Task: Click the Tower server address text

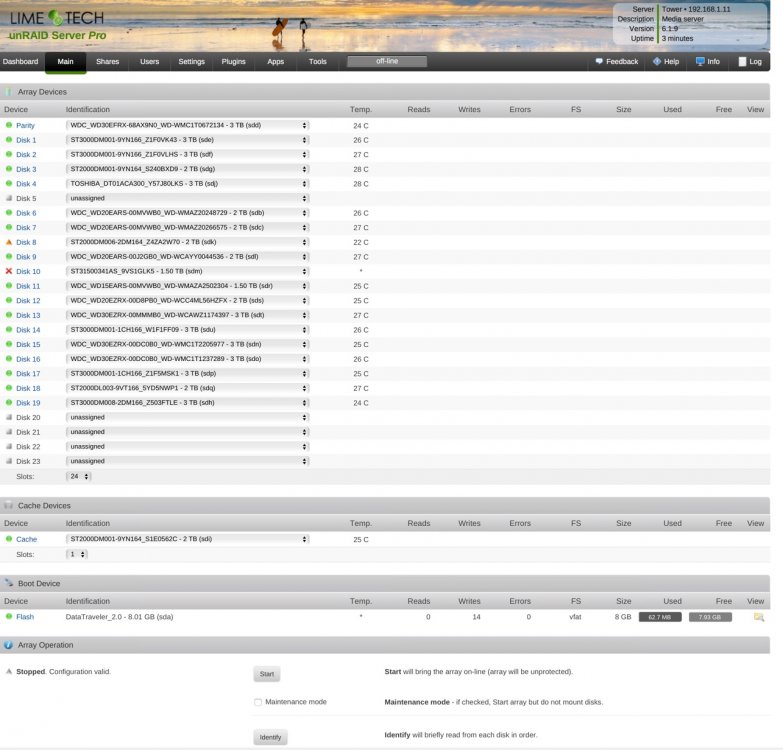Action: click(x=696, y=9)
